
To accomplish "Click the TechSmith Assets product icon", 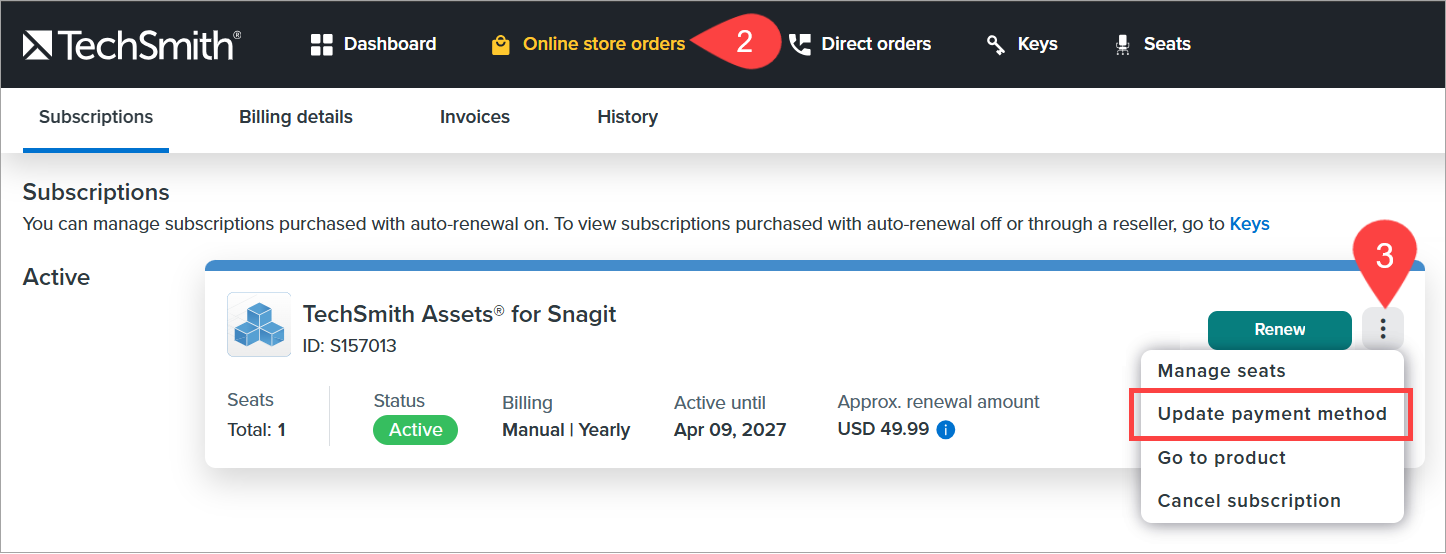I will point(259,325).
